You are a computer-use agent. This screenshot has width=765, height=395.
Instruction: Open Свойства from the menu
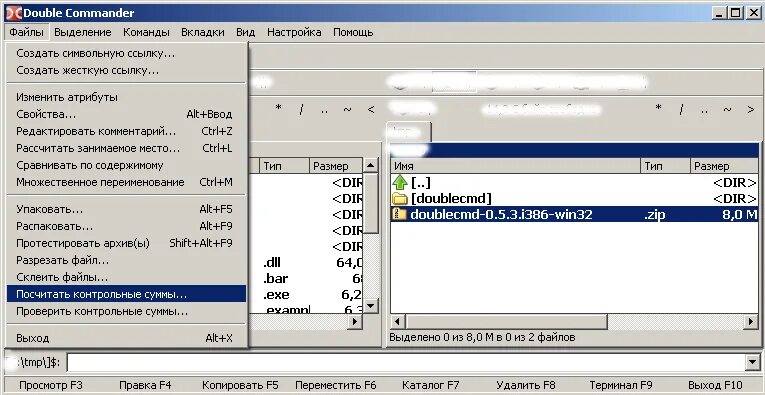pos(126,114)
